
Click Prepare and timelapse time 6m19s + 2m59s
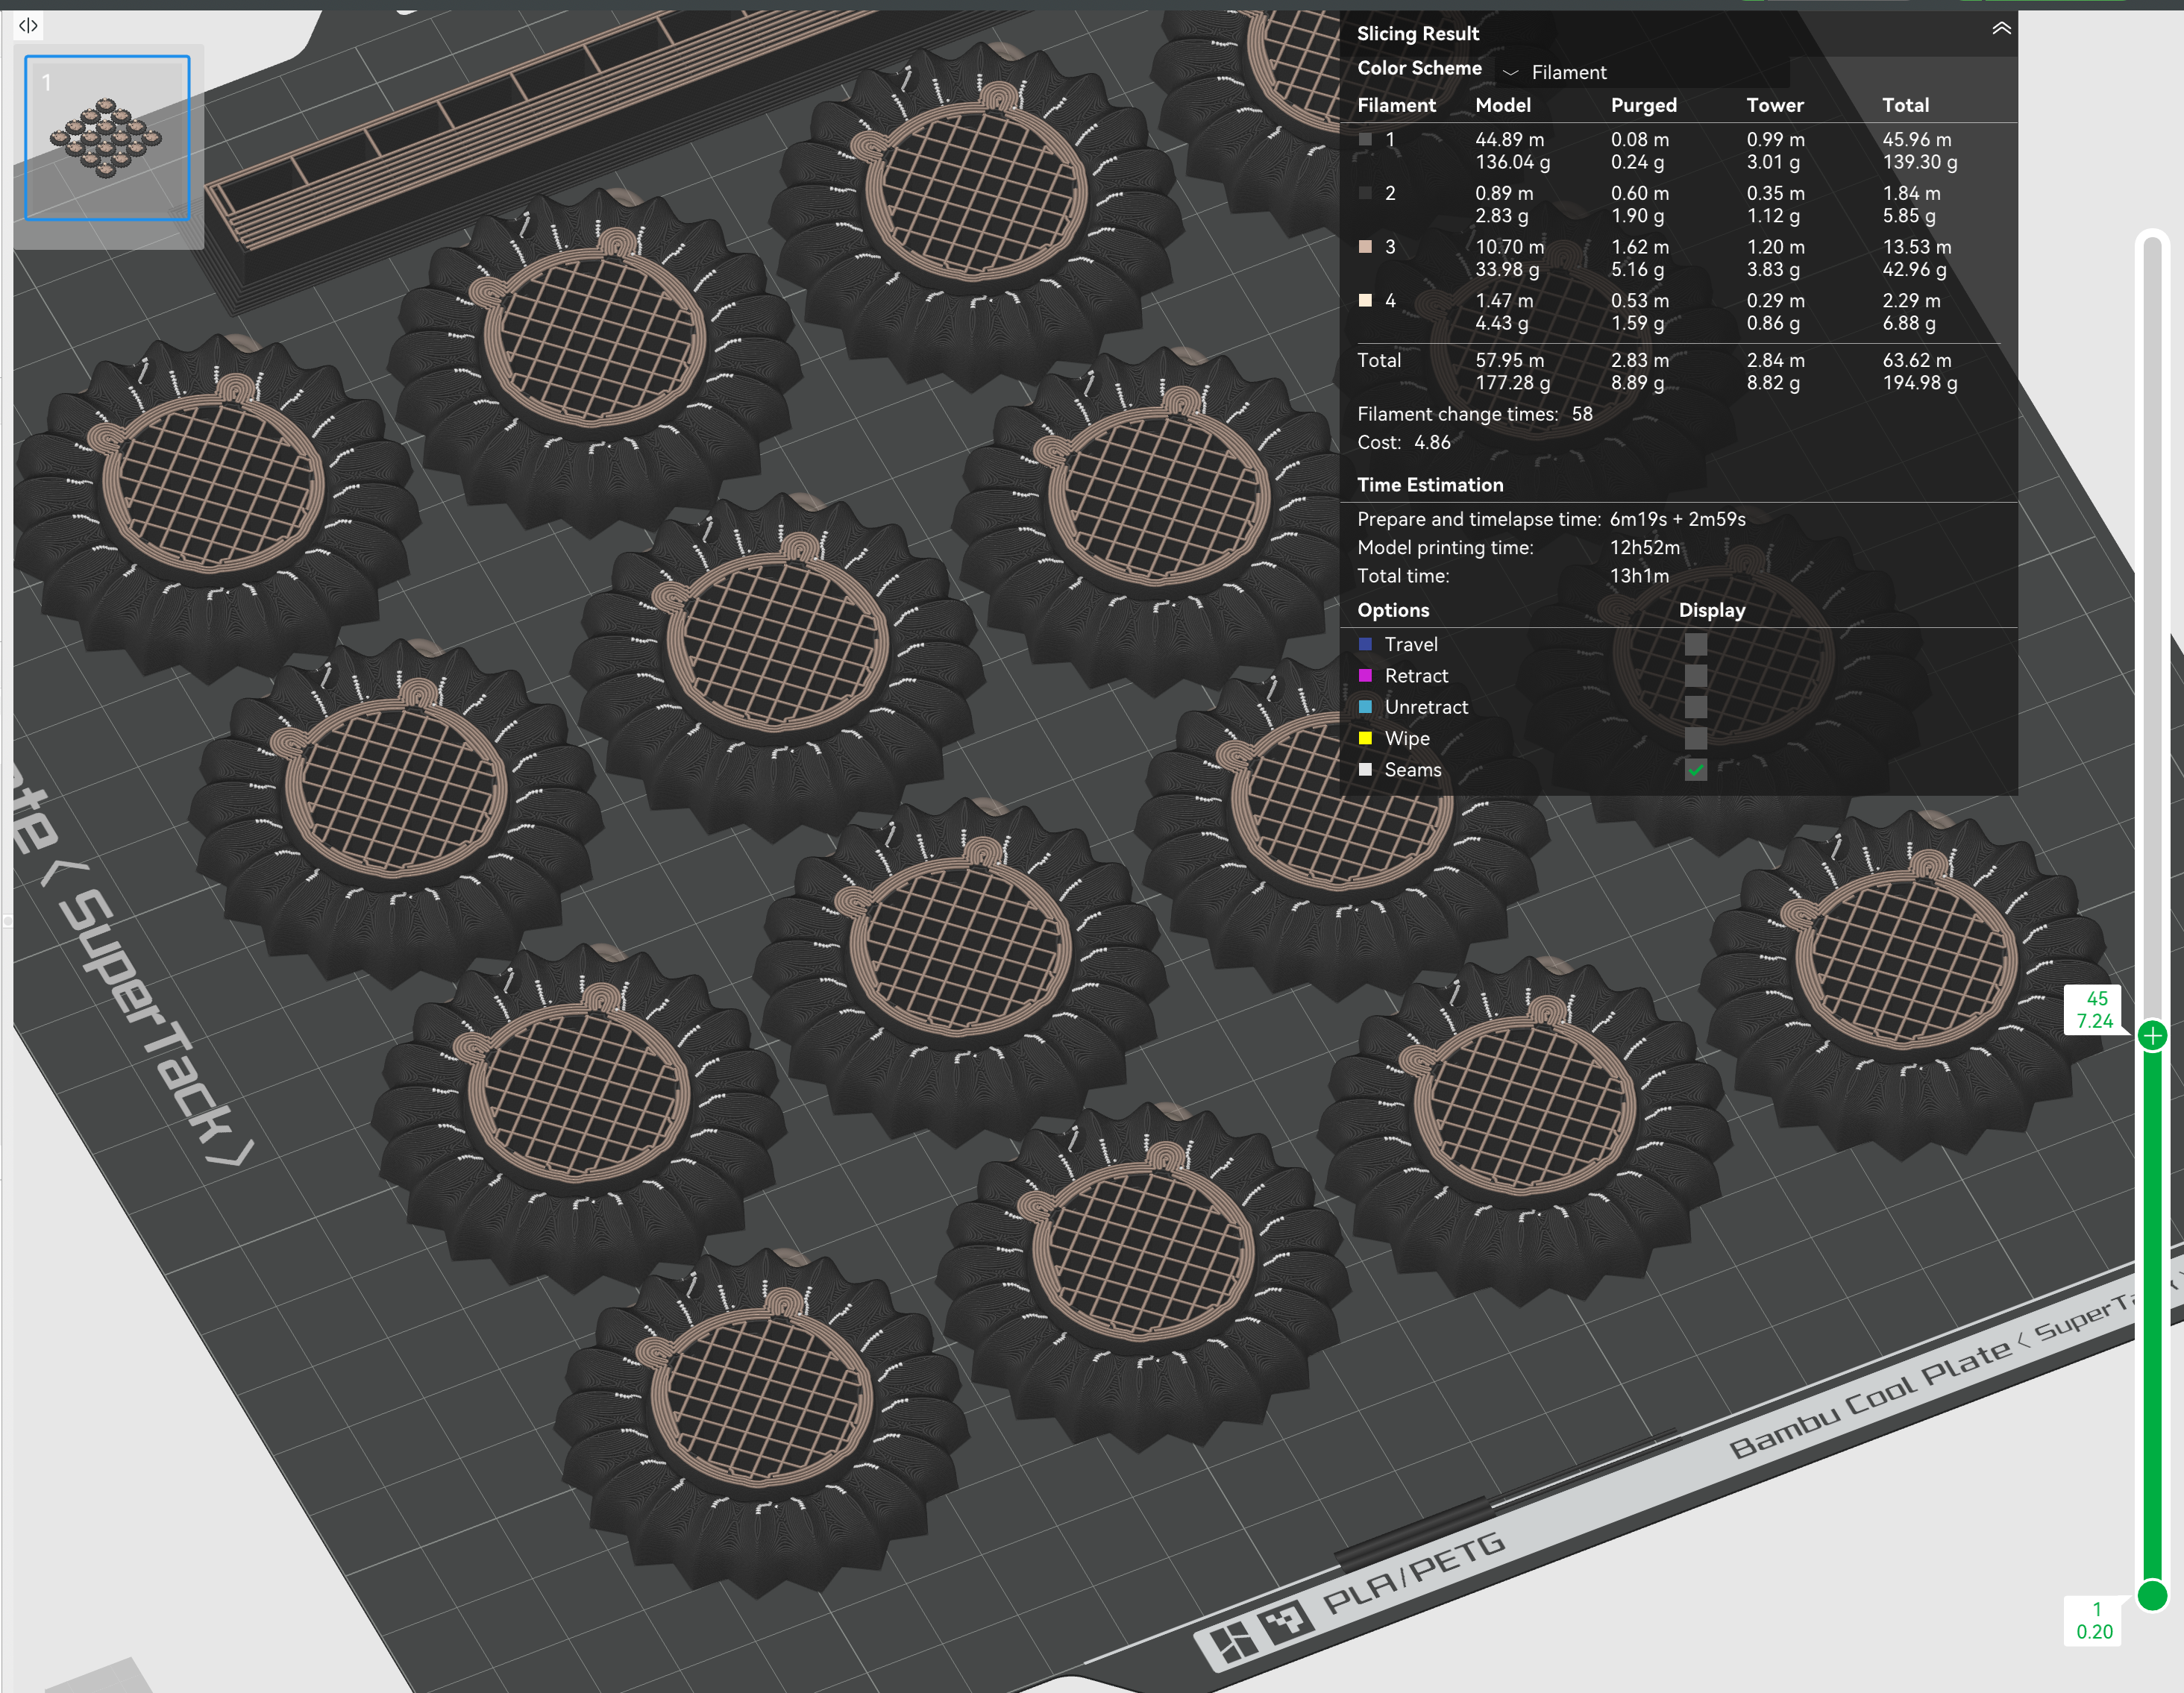click(x=1677, y=519)
